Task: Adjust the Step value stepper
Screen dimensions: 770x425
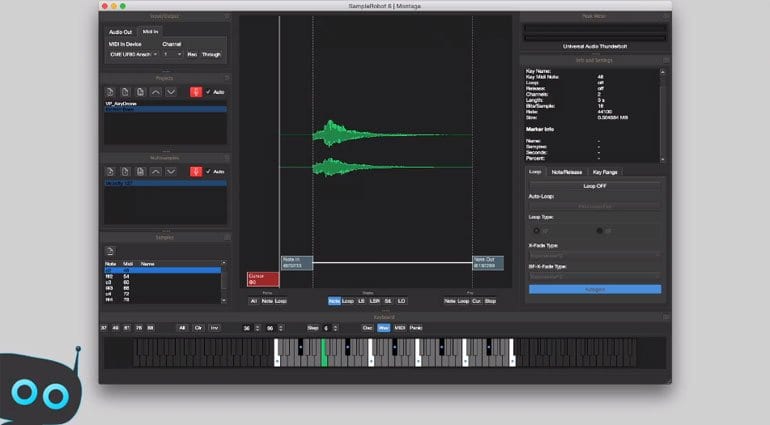Action: click(x=335, y=328)
